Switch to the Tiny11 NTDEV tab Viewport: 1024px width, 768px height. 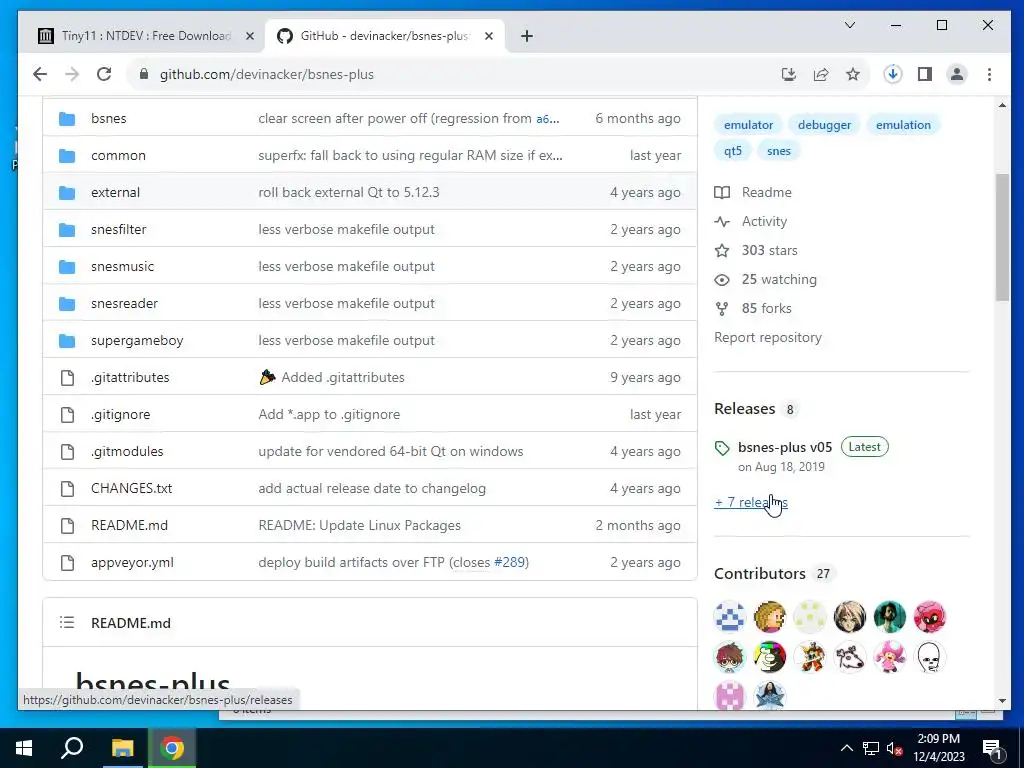(145, 36)
